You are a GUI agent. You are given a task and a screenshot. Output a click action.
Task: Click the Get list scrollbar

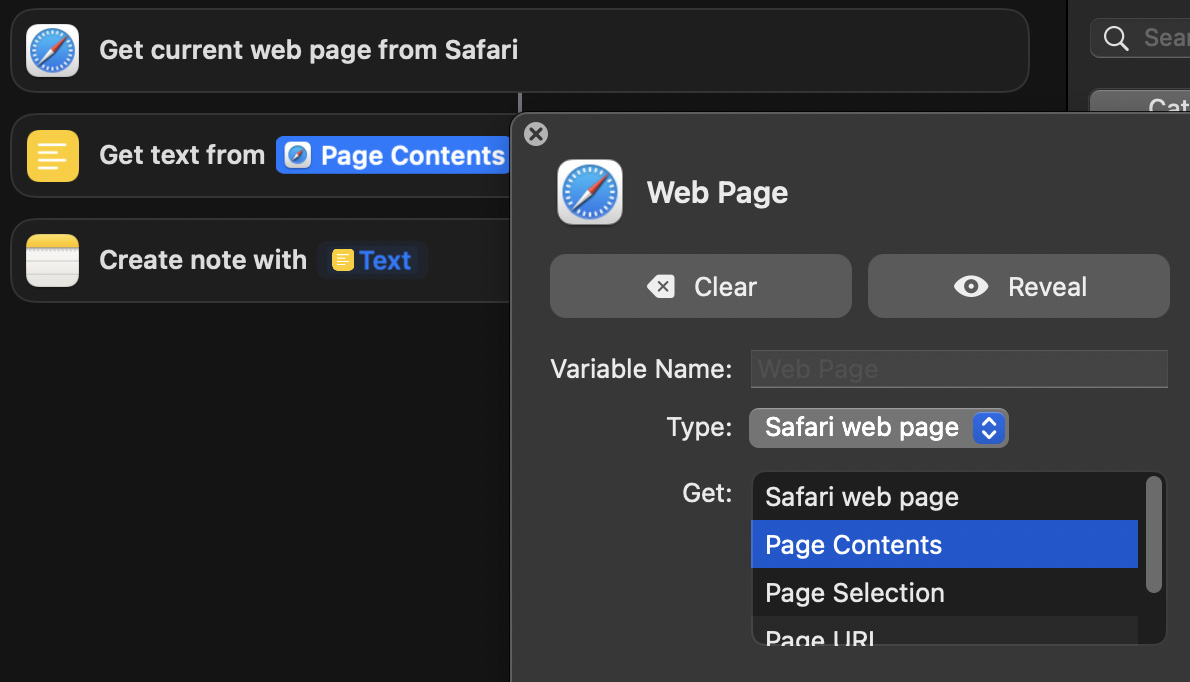tap(1153, 534)
